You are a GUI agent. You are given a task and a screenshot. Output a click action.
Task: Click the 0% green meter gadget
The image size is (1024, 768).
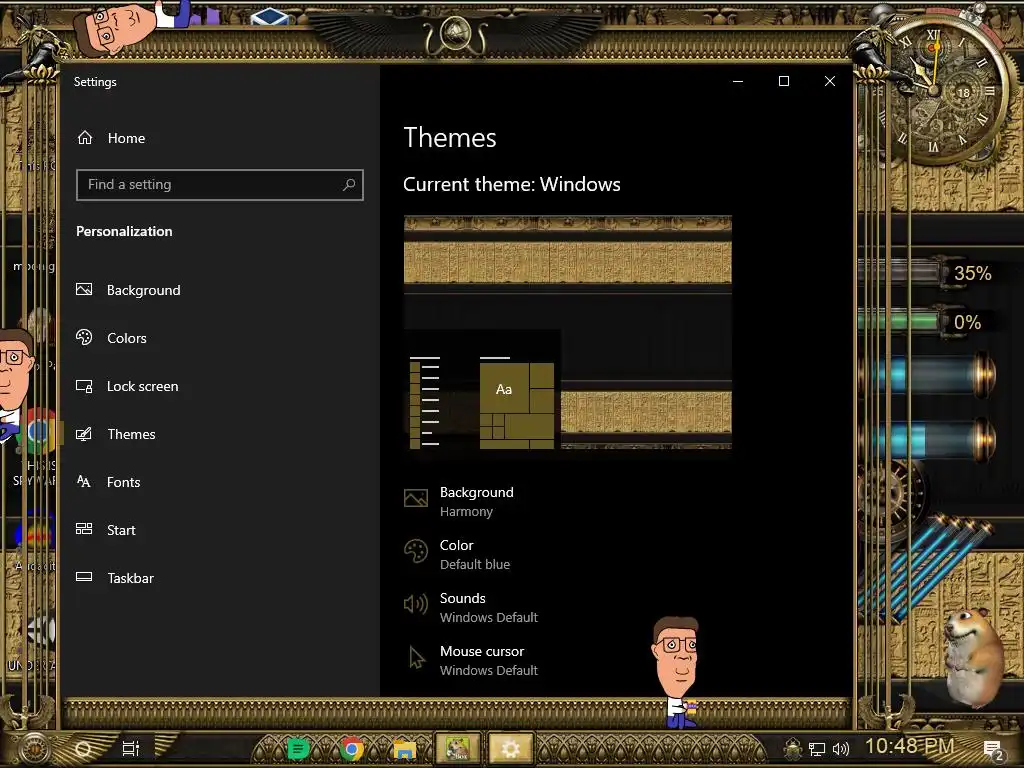coord(923,321)
